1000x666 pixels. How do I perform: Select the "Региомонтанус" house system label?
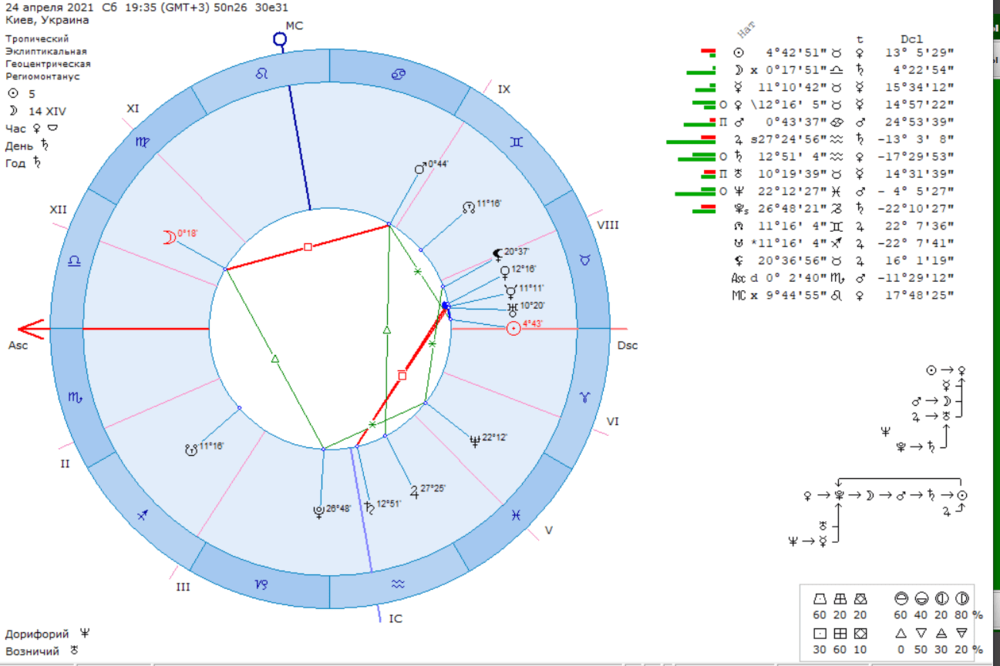click(x=43, y=76)
